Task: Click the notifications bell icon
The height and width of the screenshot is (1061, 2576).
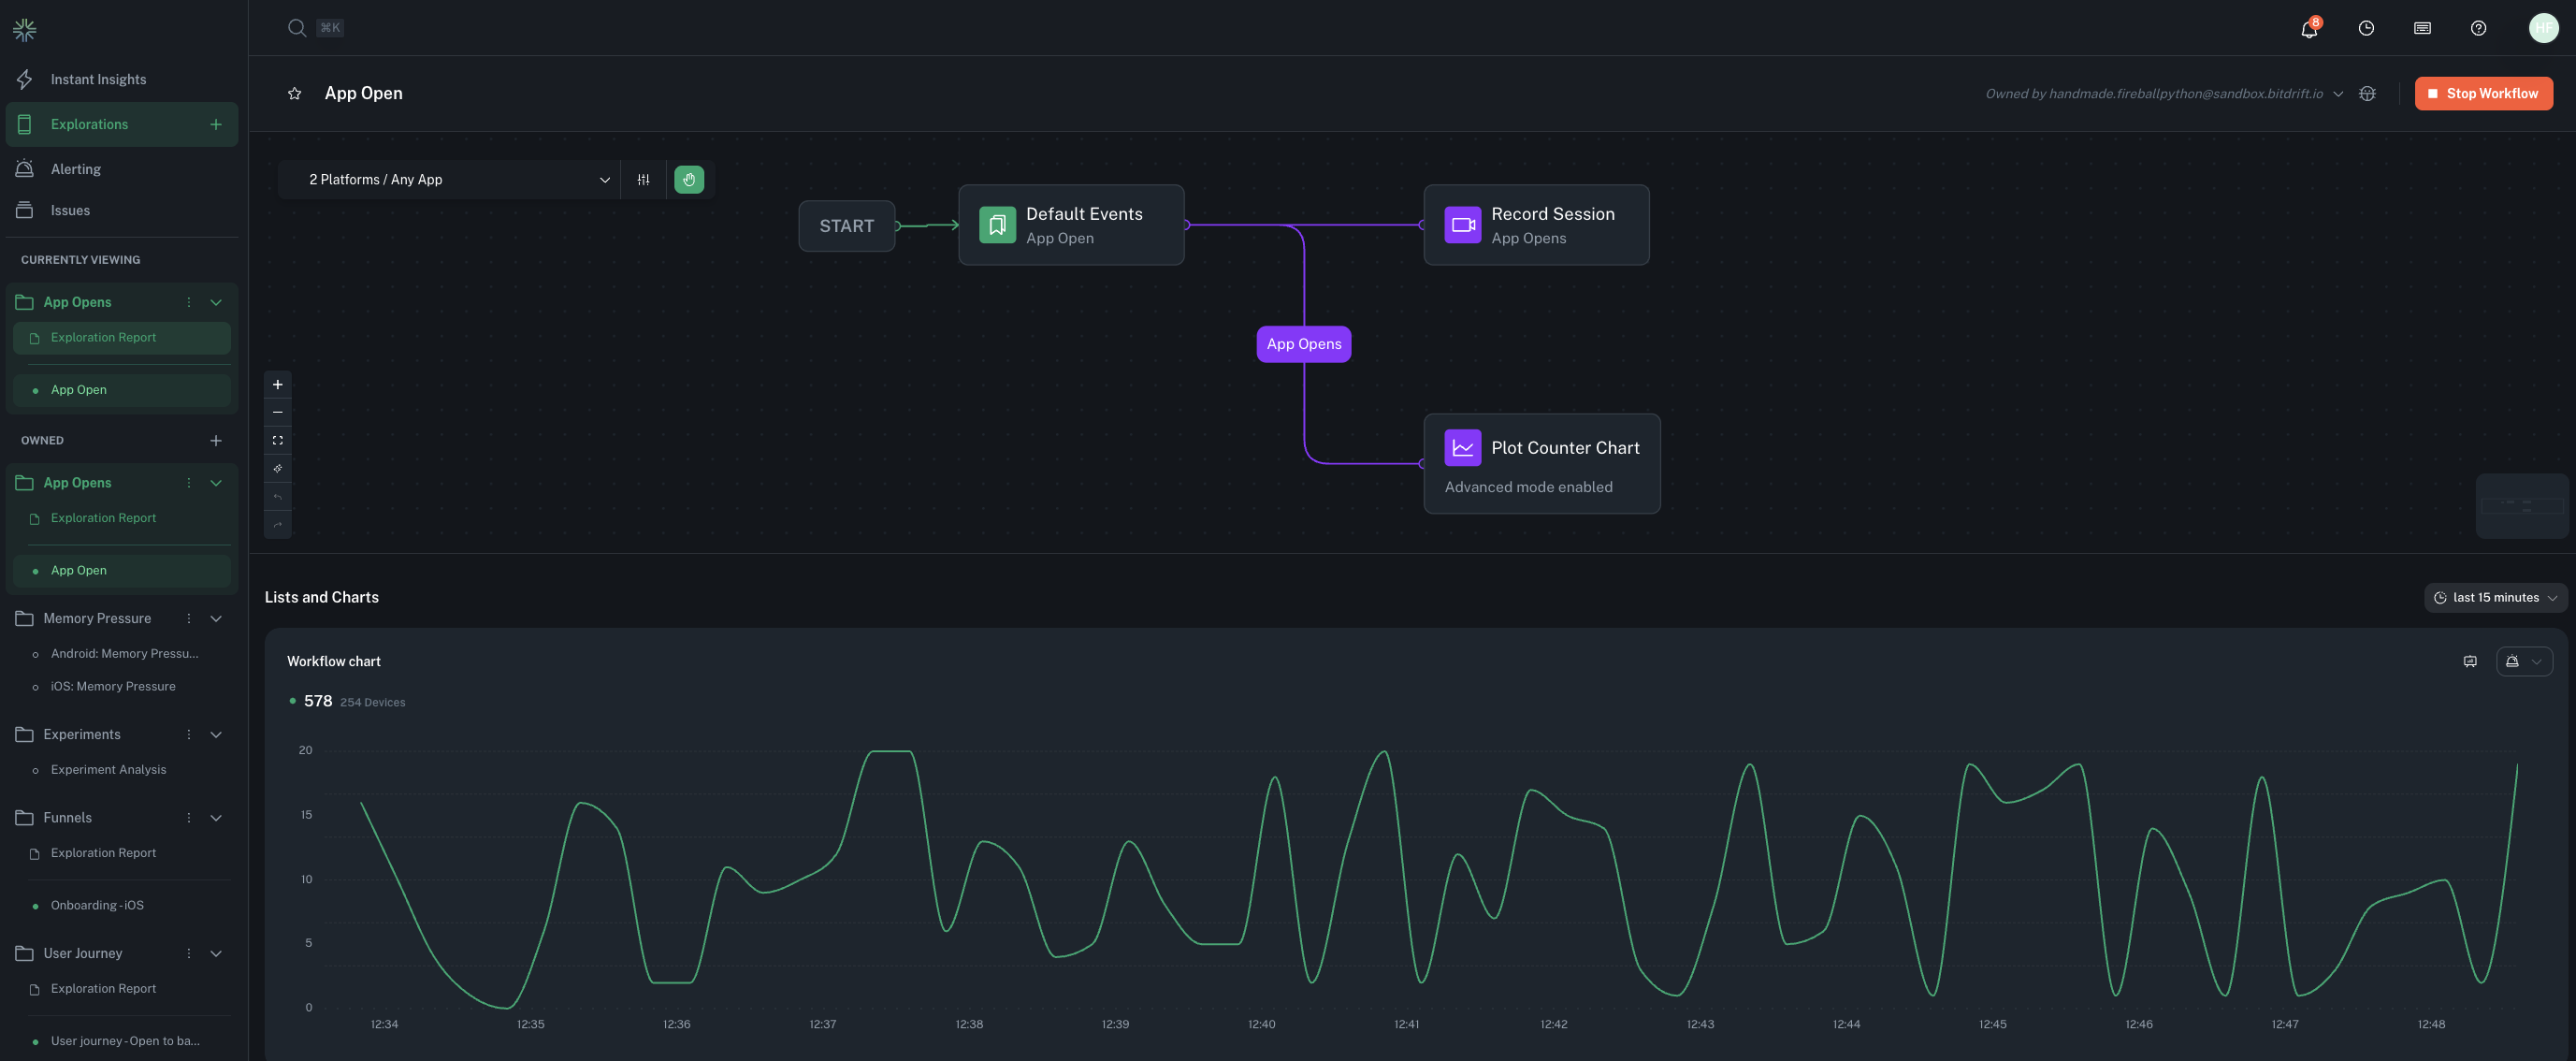Action: pyautogui.click(x=2308, y=29)
